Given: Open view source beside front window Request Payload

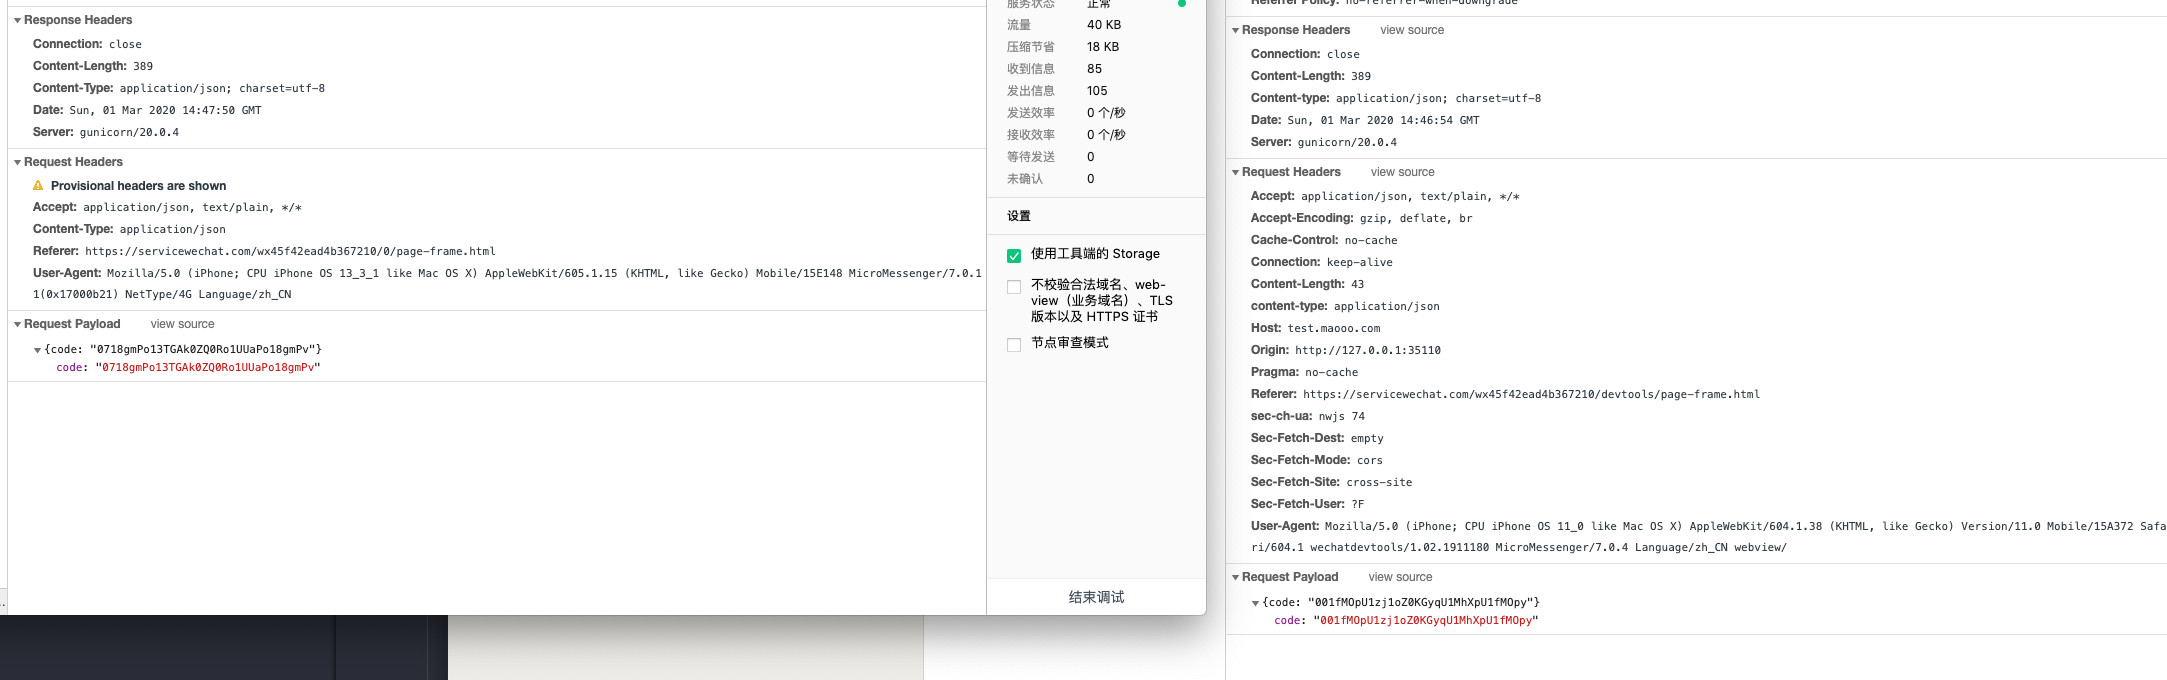Looking at the screenshot, I should [182, 324].
